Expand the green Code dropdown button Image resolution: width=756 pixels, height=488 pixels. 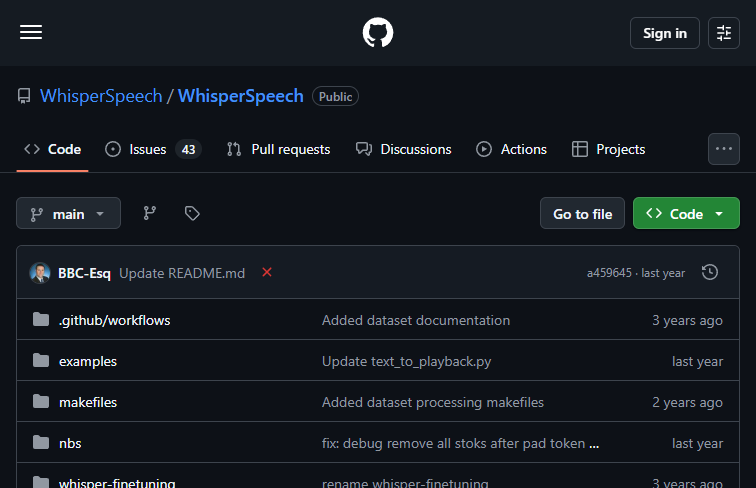pyautogui.click(x=686, y=213)
